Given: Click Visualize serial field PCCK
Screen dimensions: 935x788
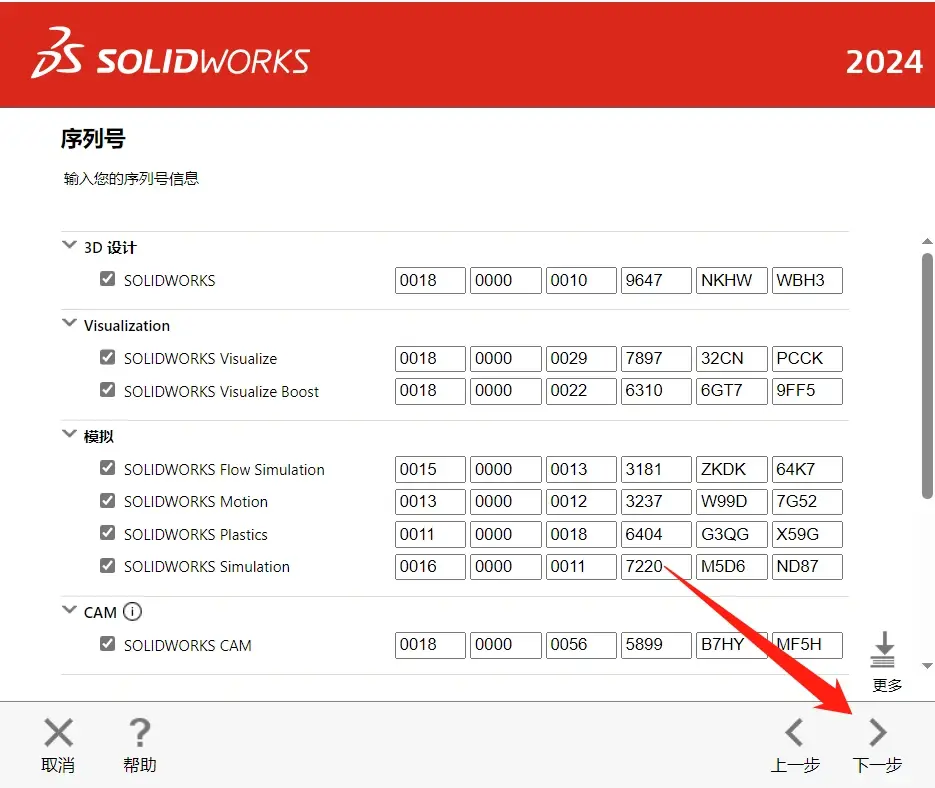Looking at the screenshot, I should pyautogui.click(x=807, y=359).
